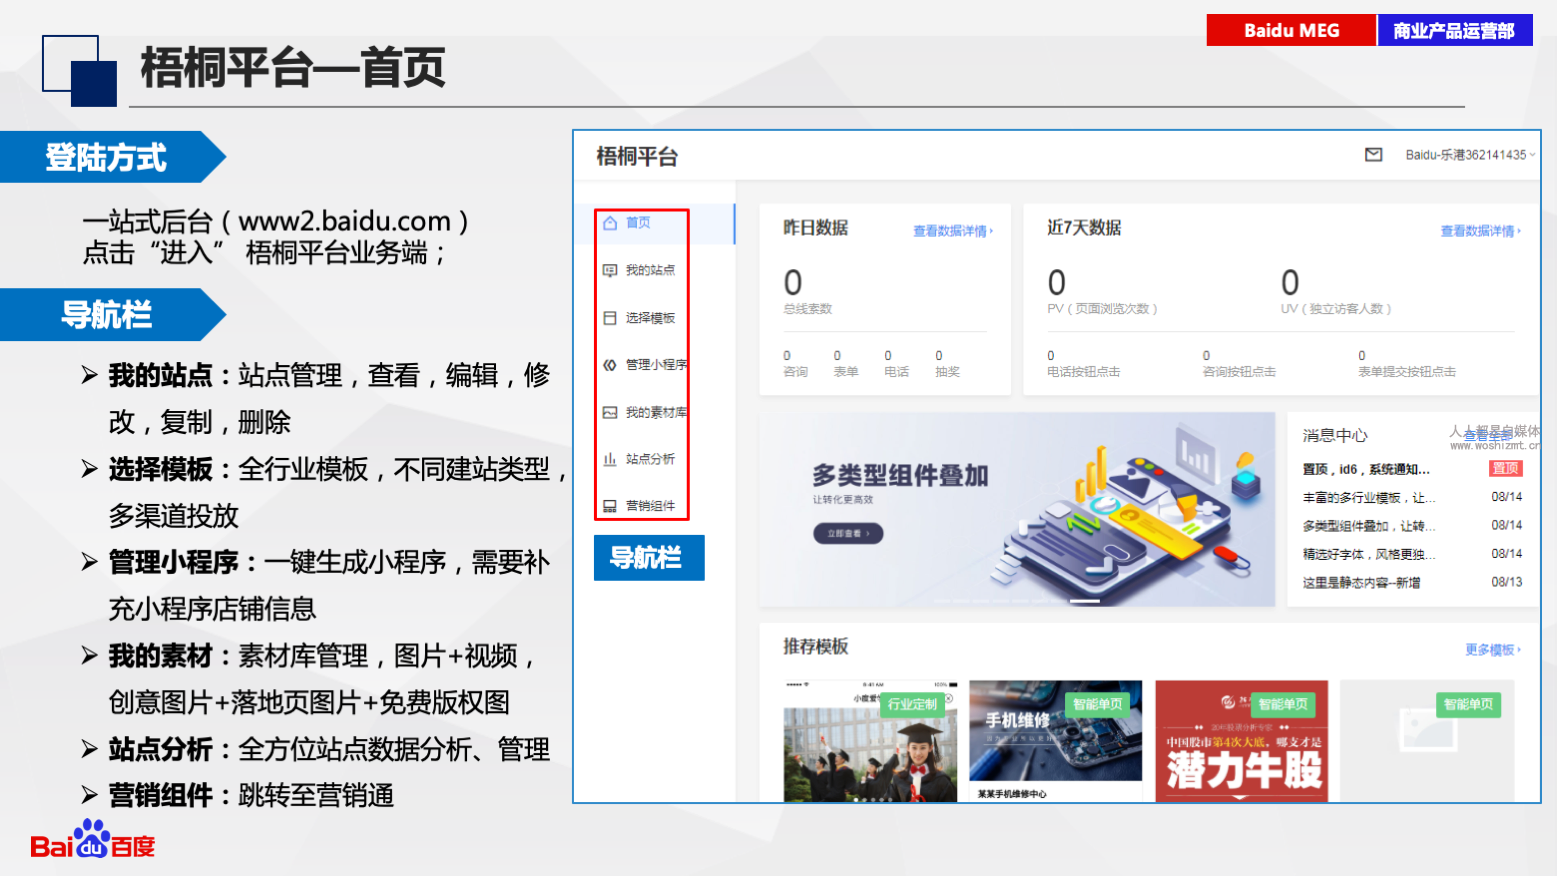Go to 管理小程序 using its icon
Screen dimensions: 1557x876
click(x=610, y=365)
